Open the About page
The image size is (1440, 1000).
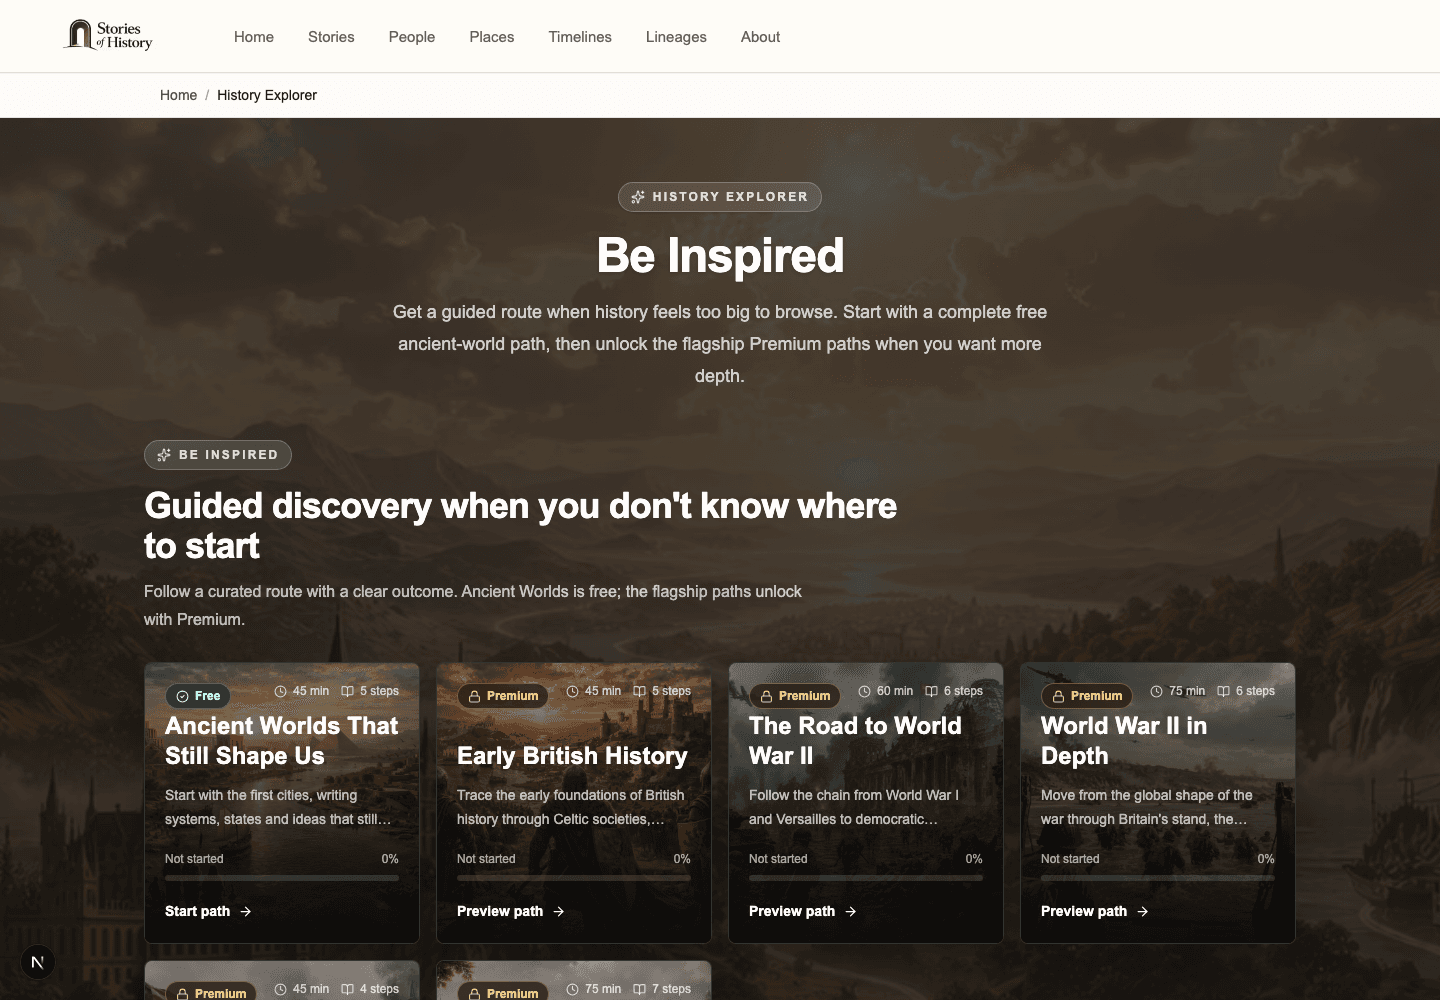point(760,37)
